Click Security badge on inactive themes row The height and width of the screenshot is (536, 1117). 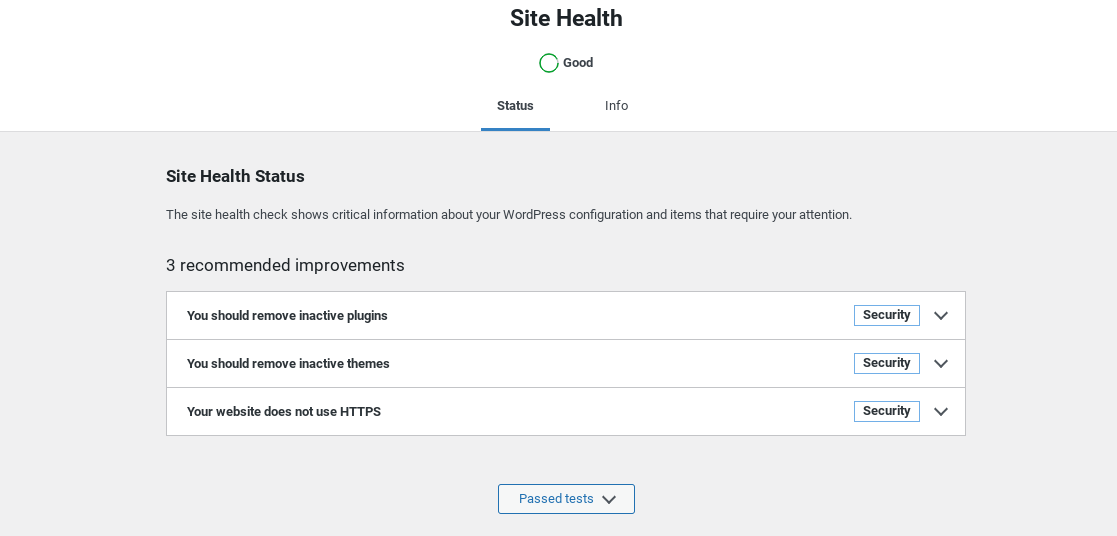coord(886,363)
